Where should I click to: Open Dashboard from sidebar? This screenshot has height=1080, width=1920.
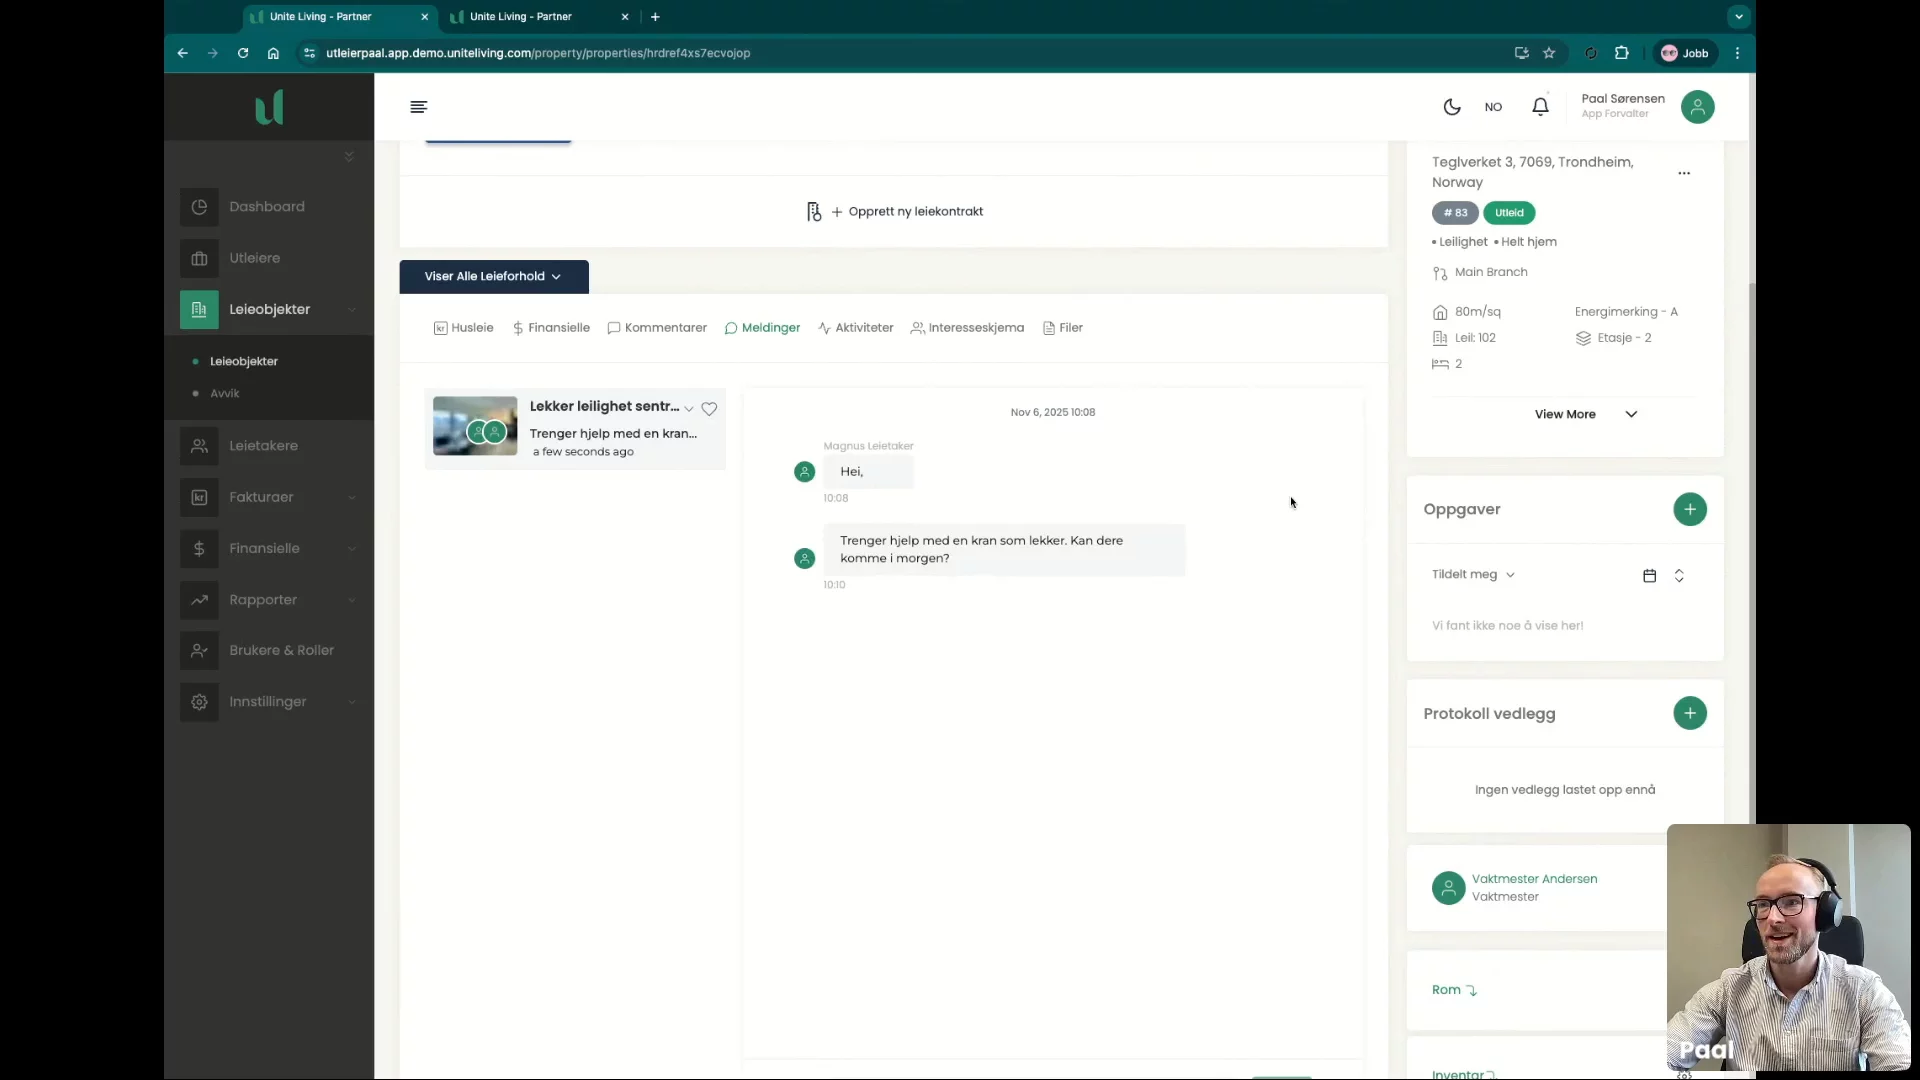click(x=266, y=207)
